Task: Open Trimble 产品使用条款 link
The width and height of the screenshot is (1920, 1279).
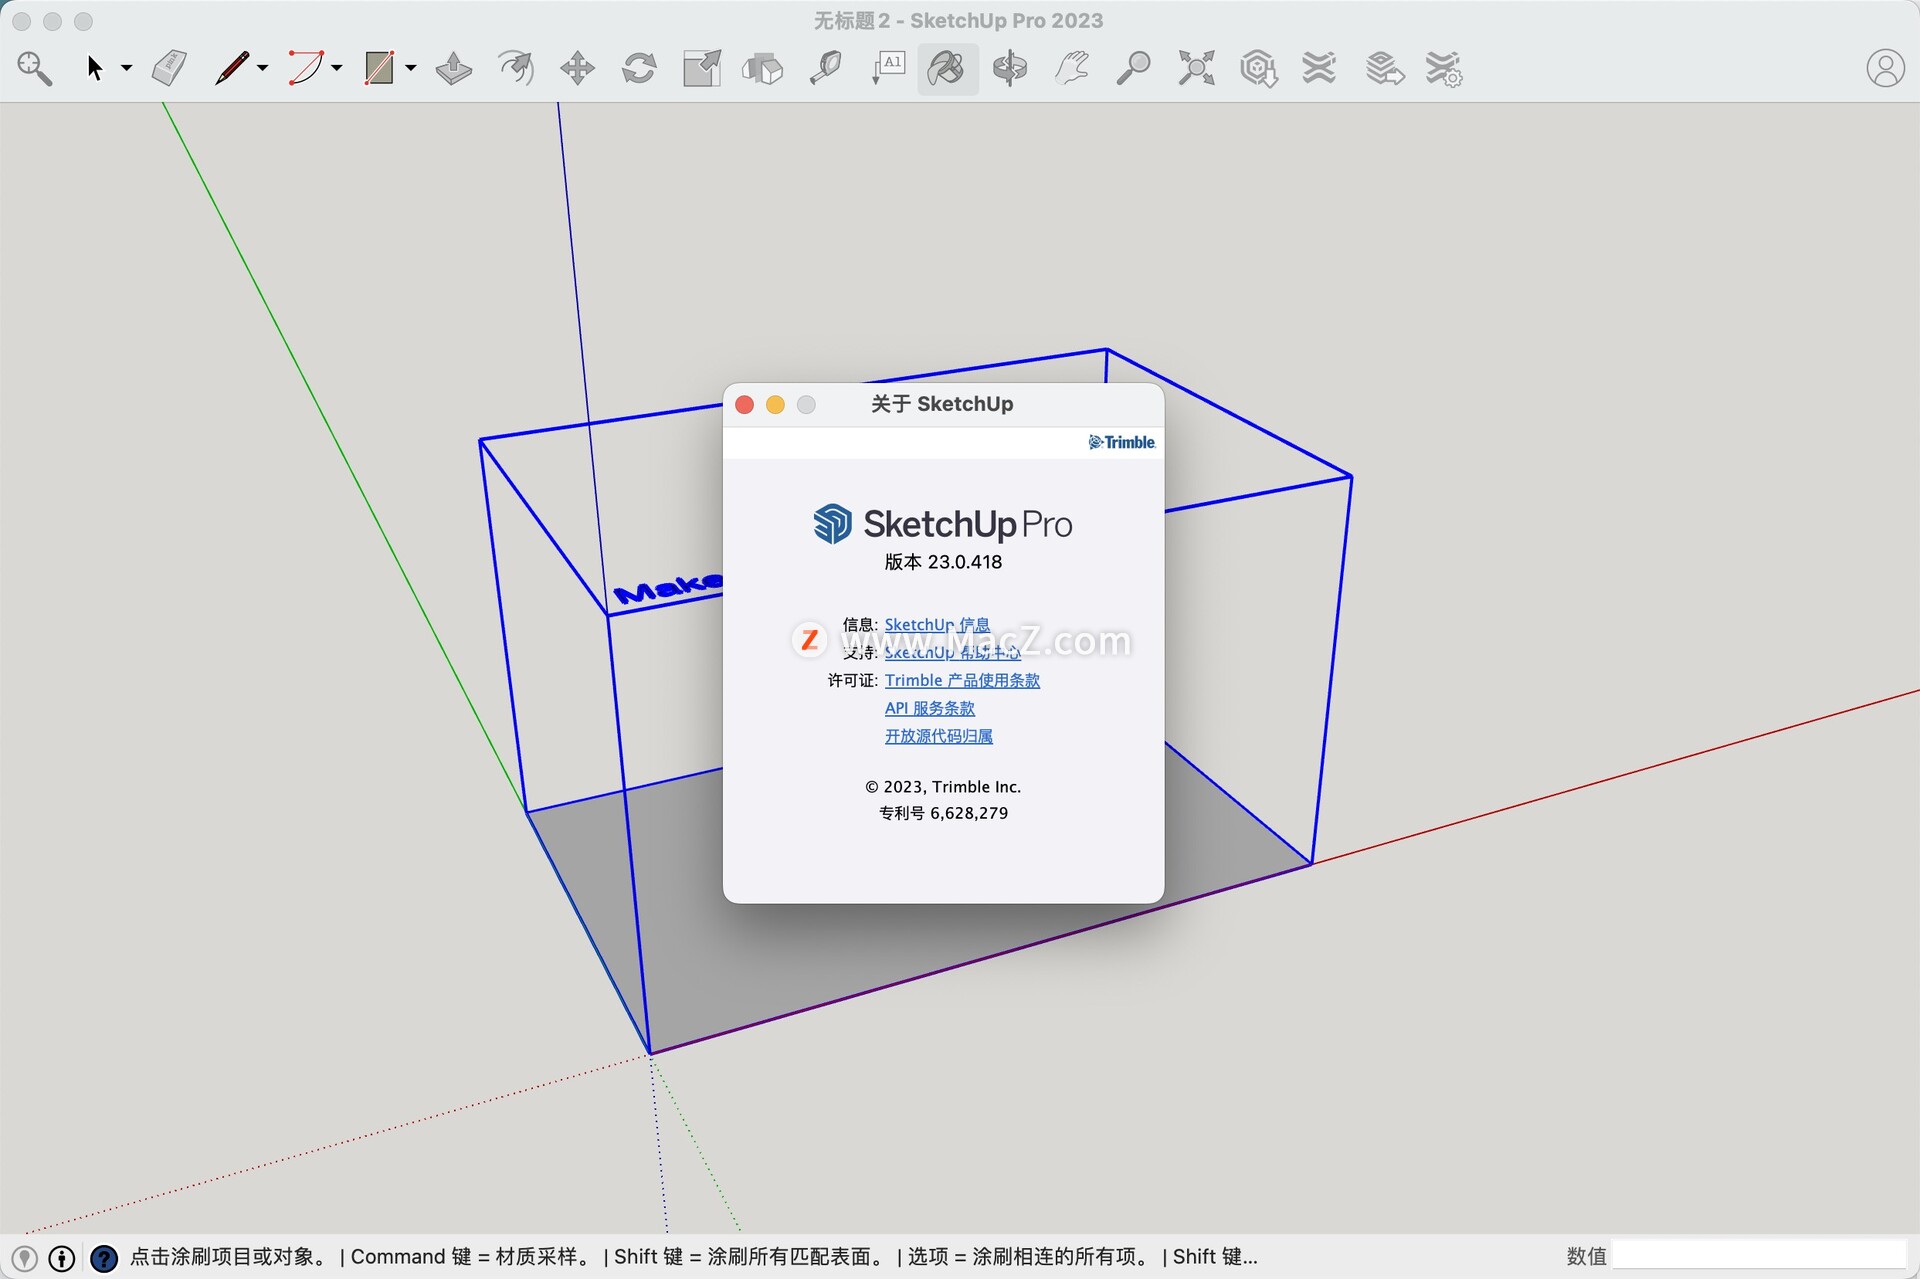Action: pos(962,681)
